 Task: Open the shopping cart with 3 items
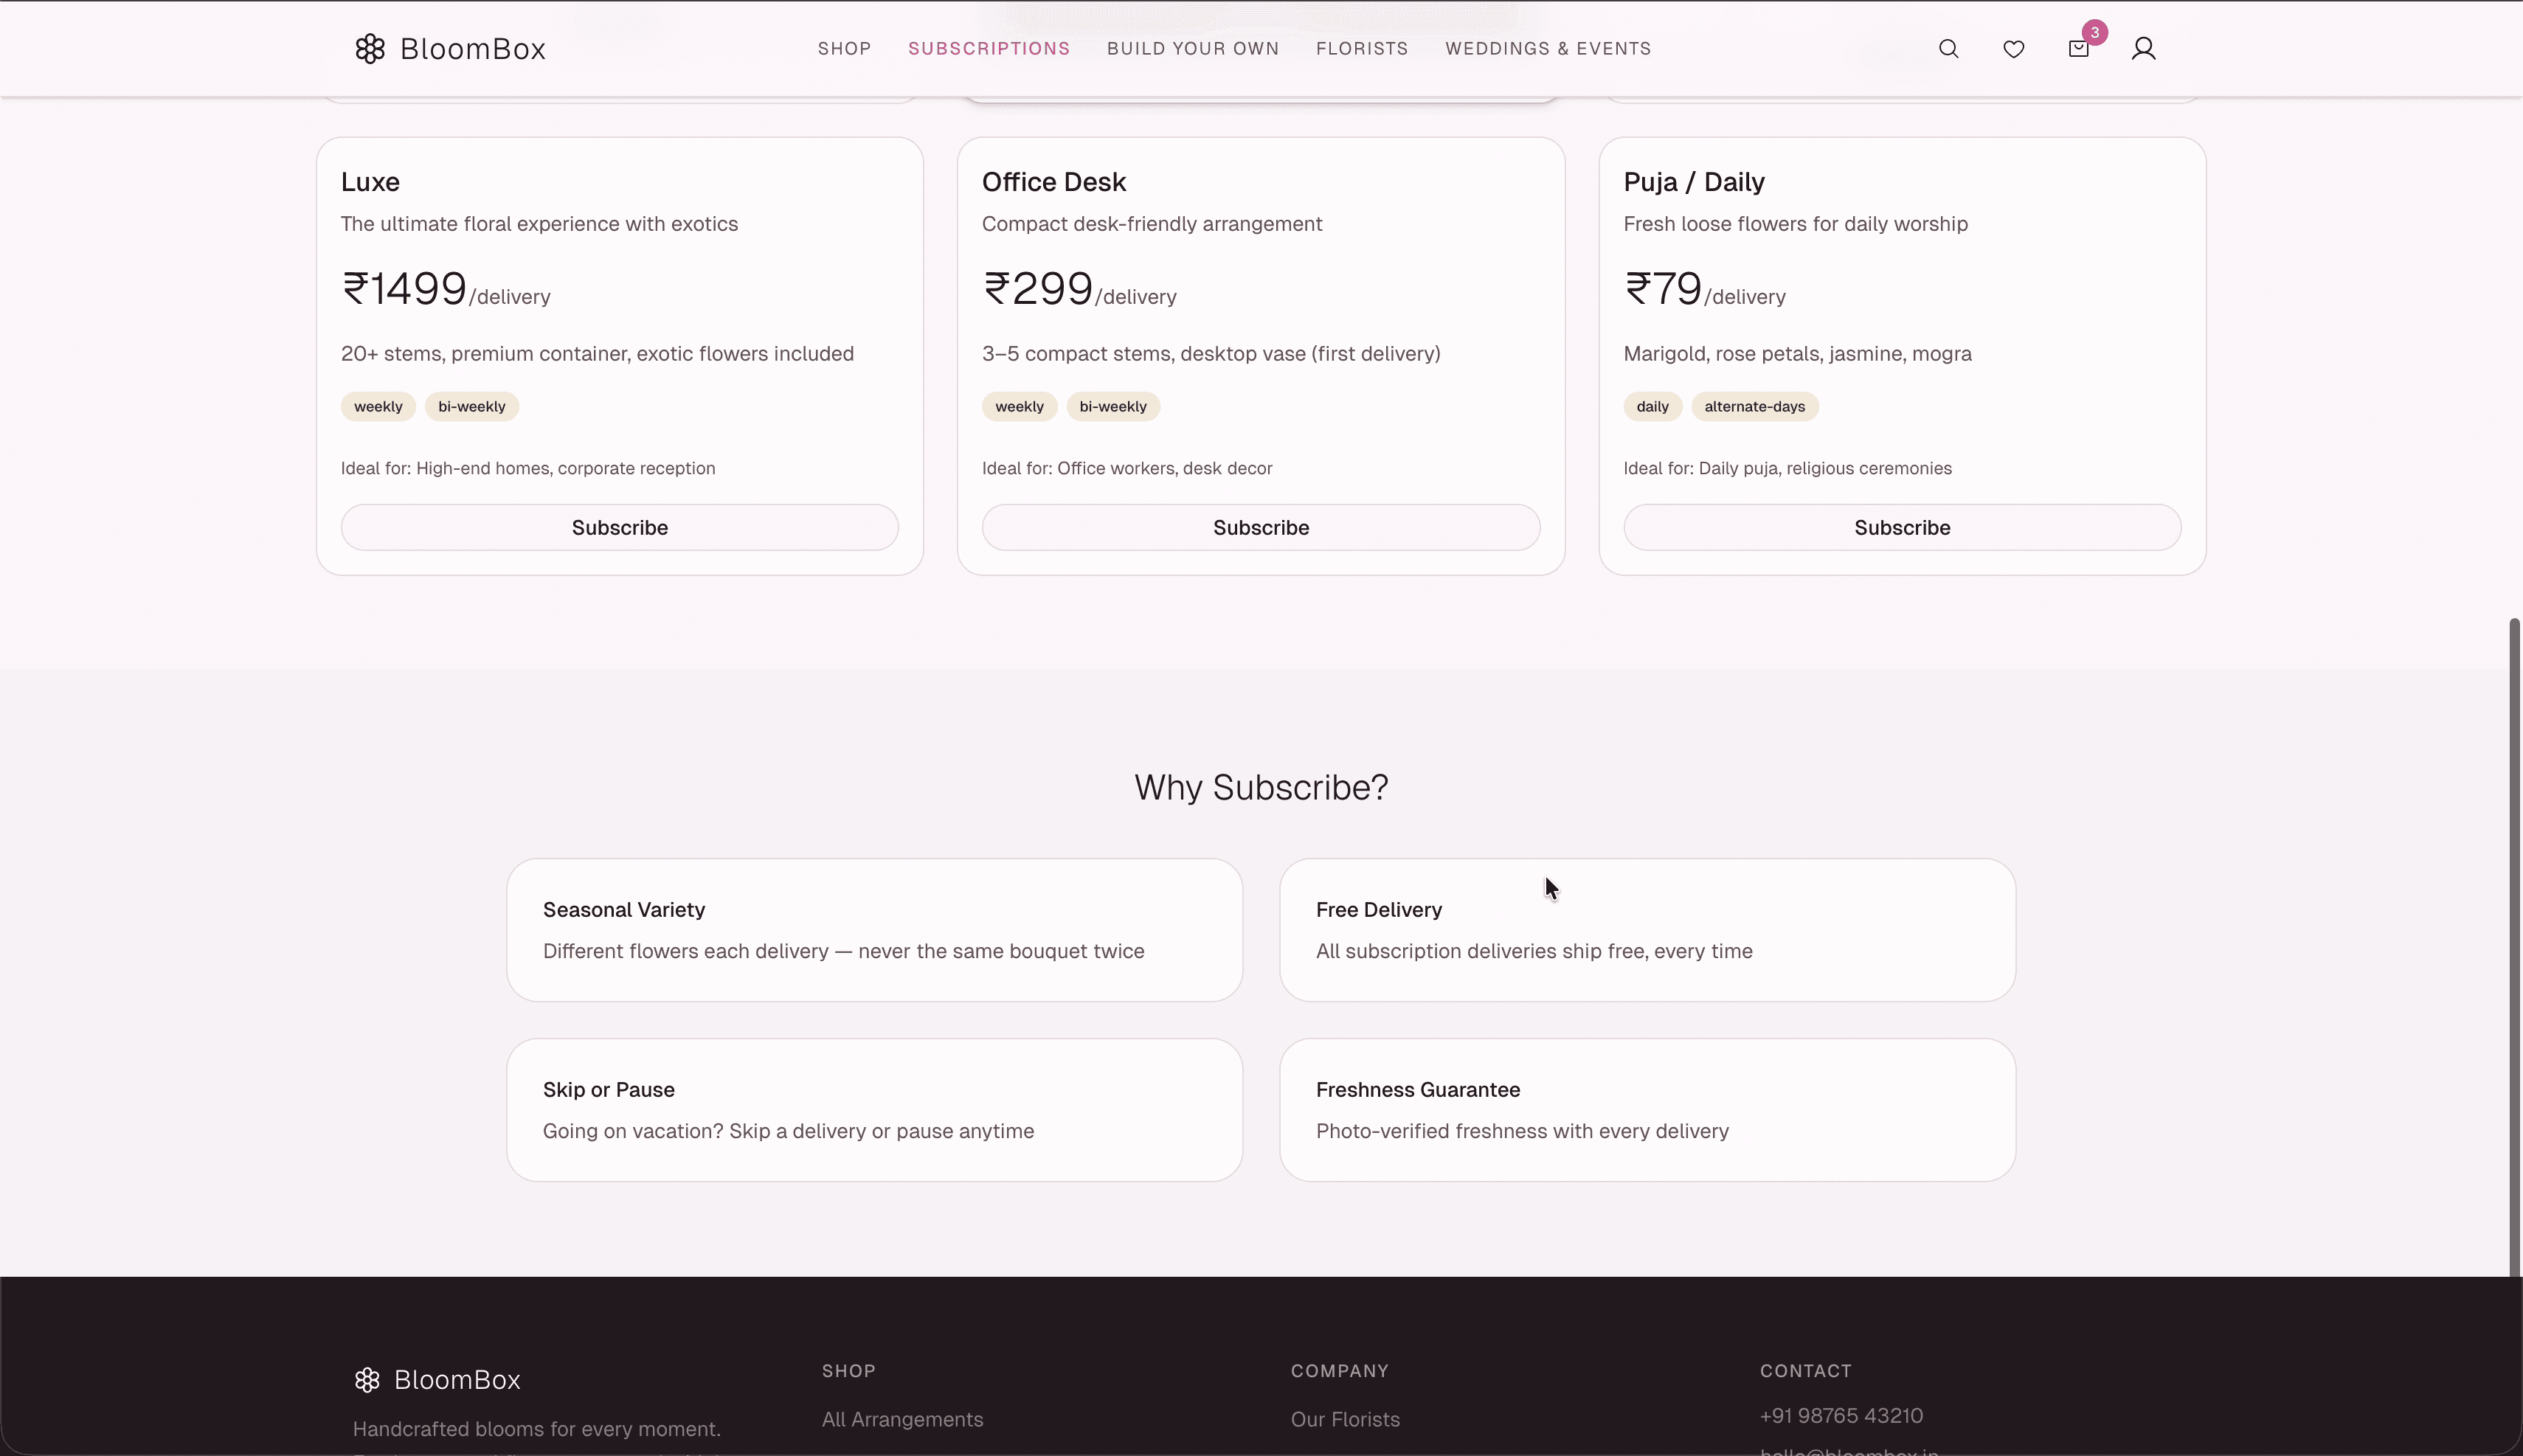pyautogui.click(x=2078, y=48)
